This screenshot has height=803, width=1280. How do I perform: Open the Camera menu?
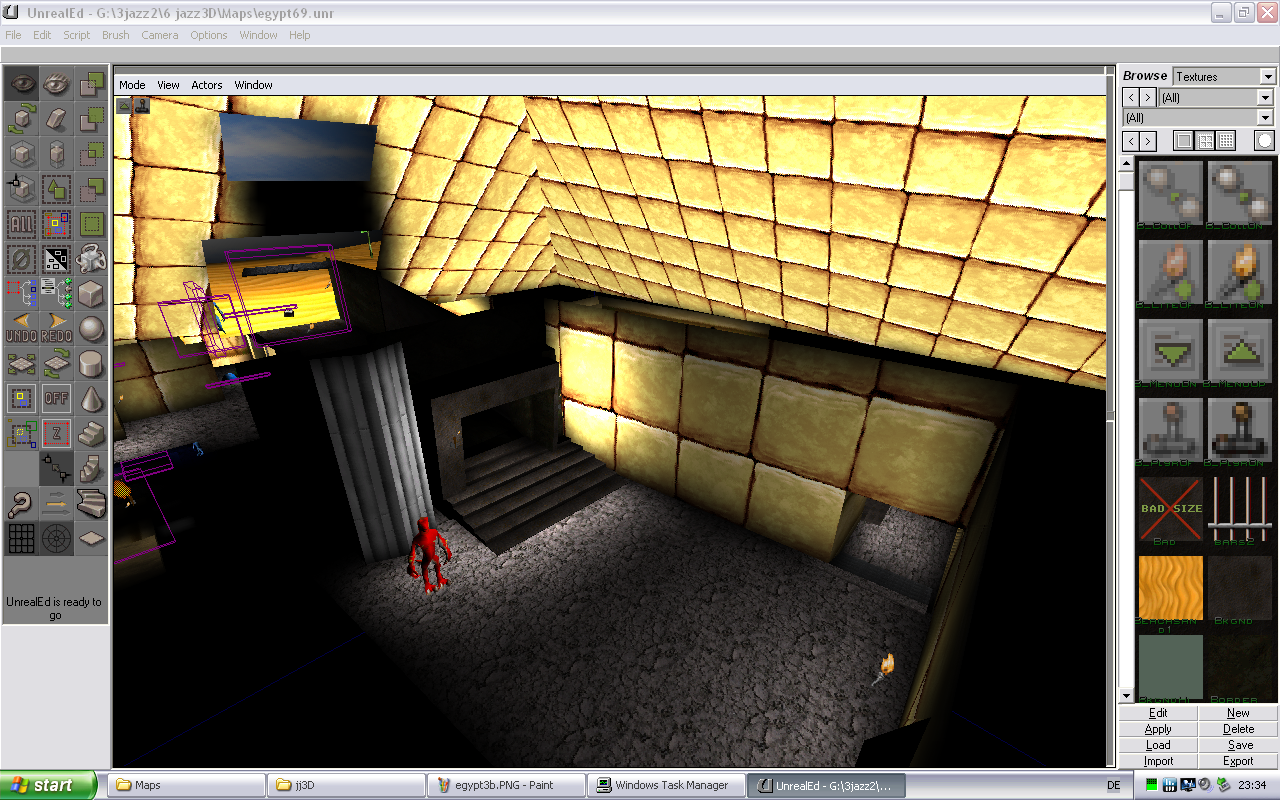click(160, 35)
